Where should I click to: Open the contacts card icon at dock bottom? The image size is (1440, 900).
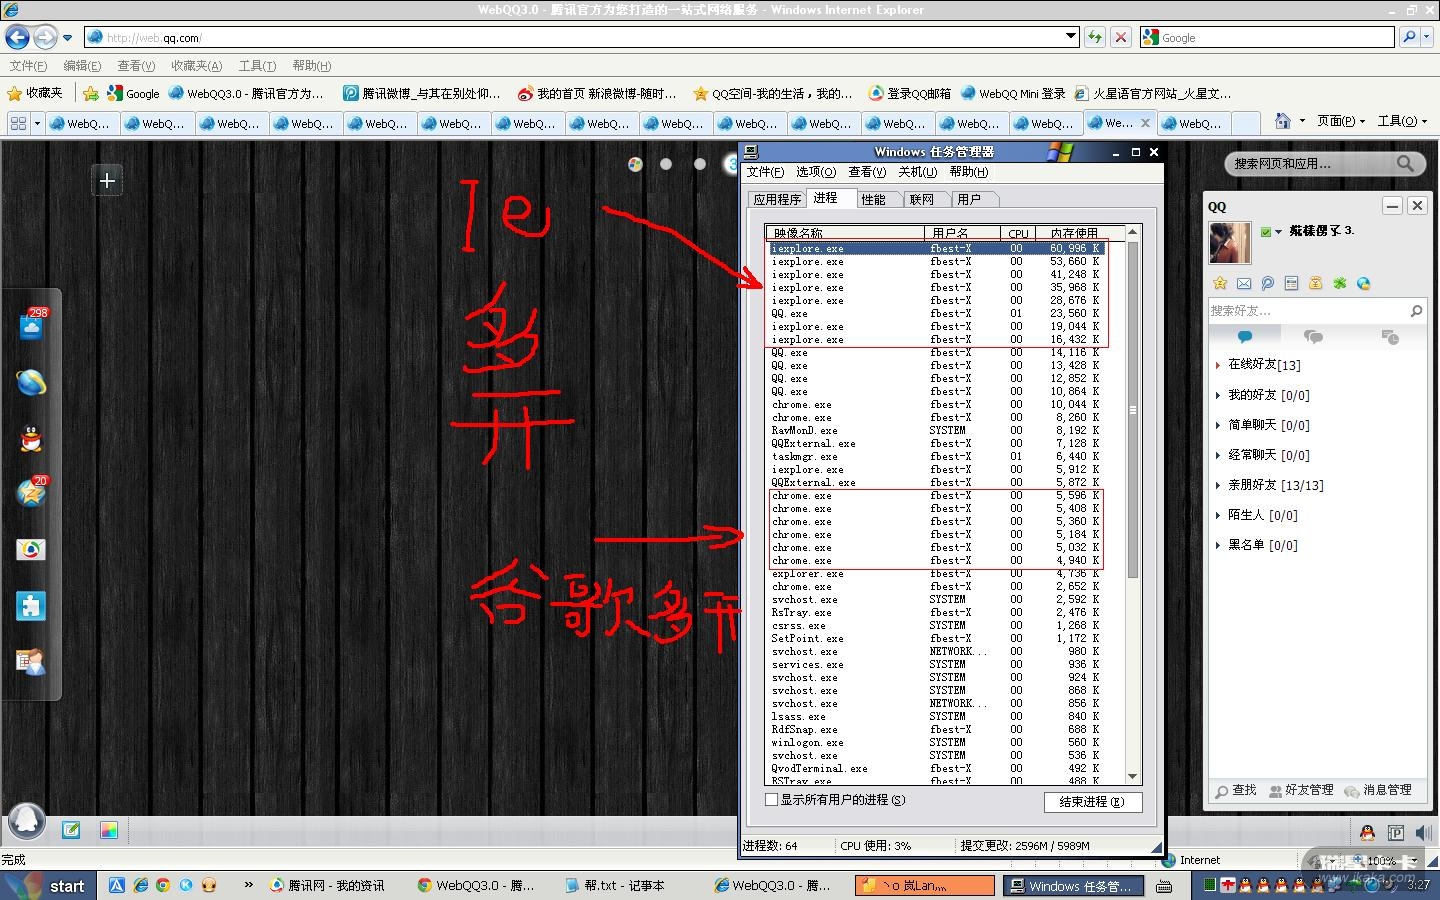(31, 661)
